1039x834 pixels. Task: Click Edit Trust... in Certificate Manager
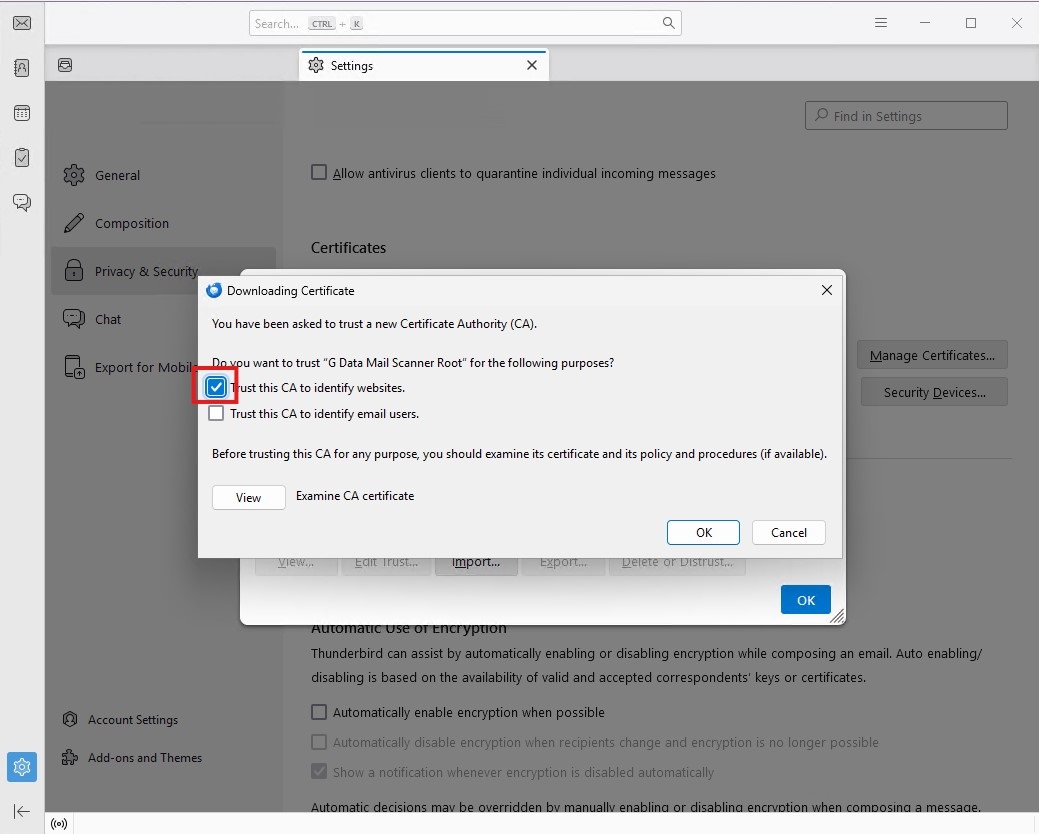coord(386,565)
